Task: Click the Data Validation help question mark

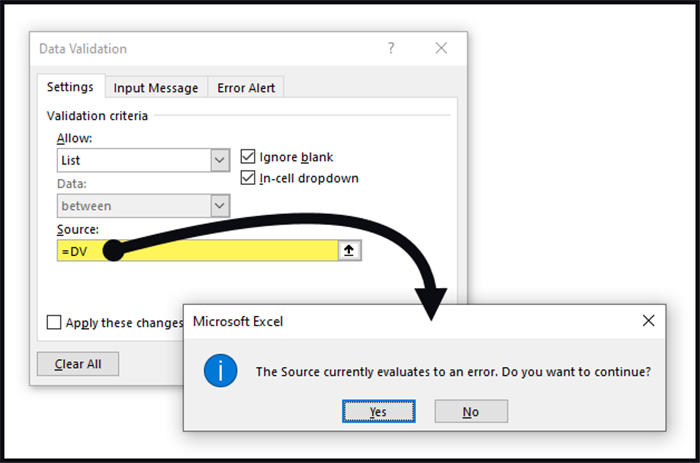Action: [x=391, y=48]
